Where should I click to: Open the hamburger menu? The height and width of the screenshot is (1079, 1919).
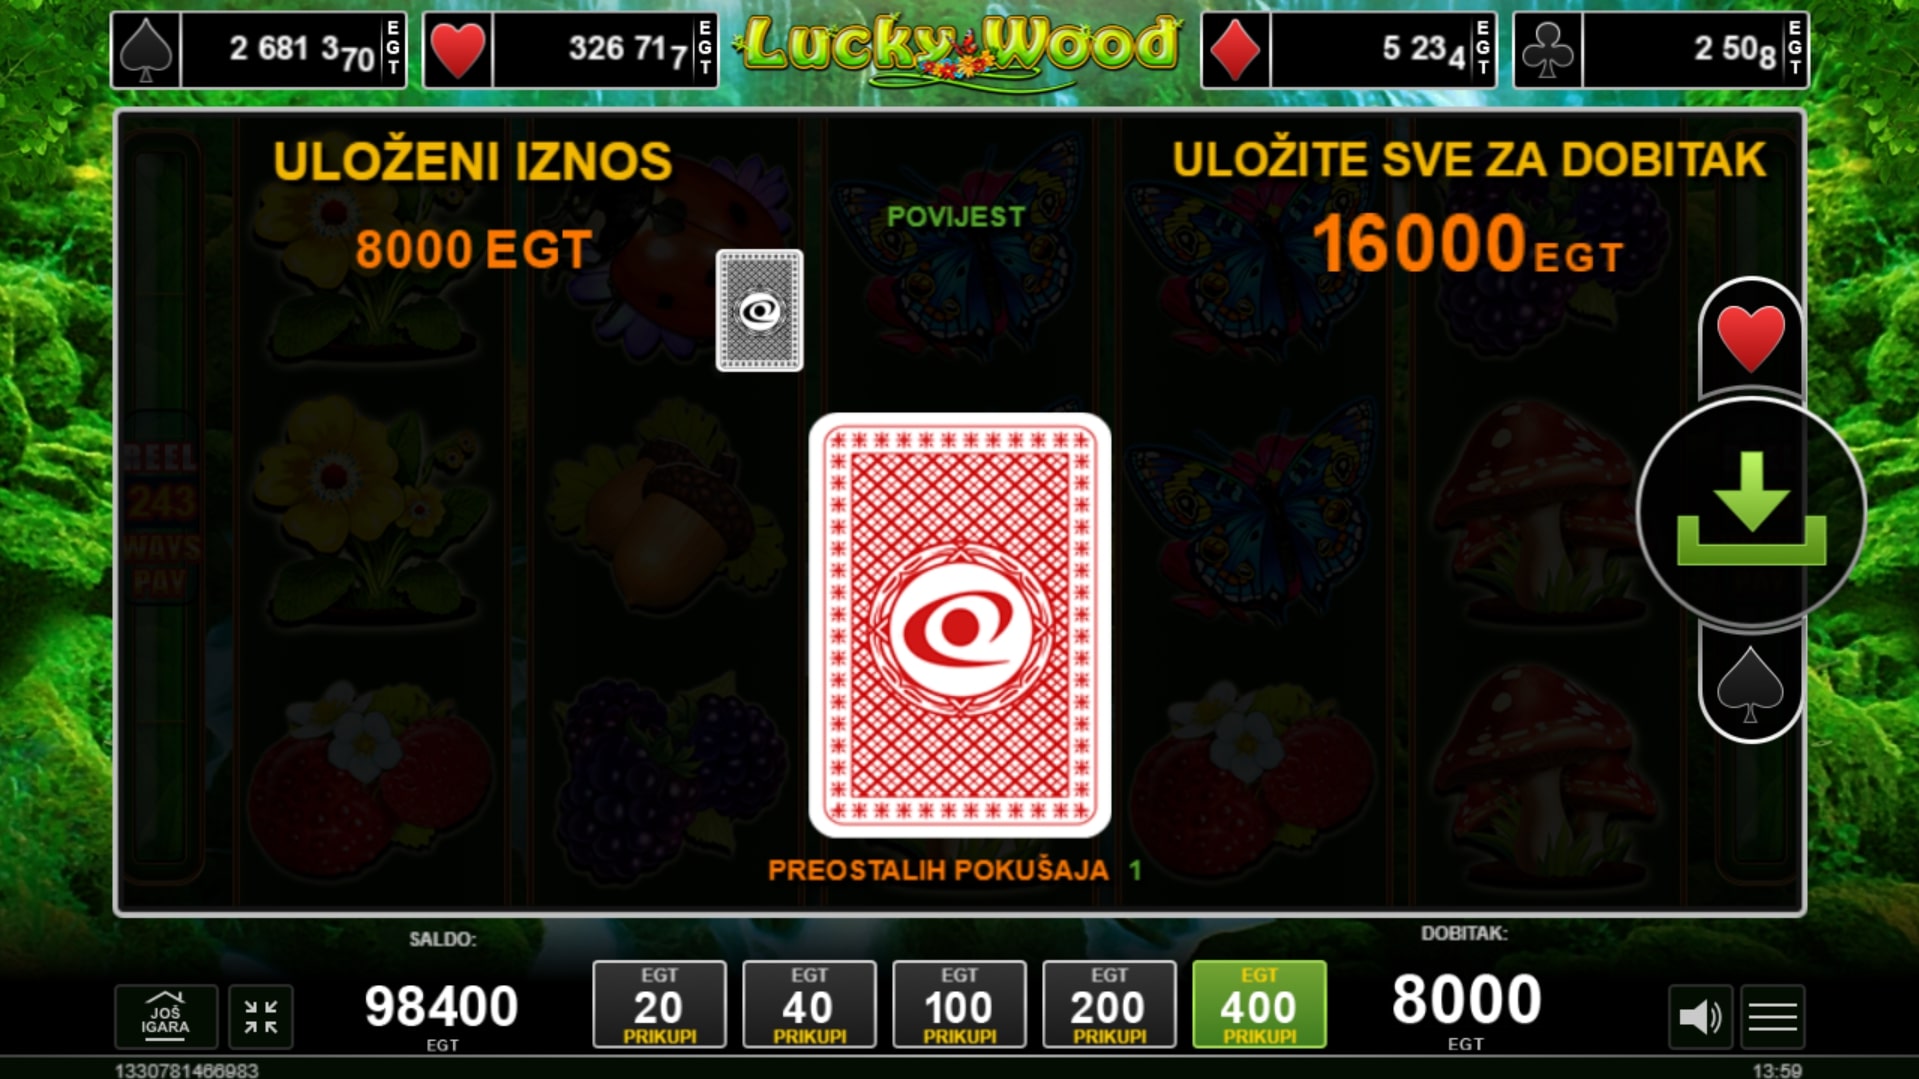point(1773,1017)
